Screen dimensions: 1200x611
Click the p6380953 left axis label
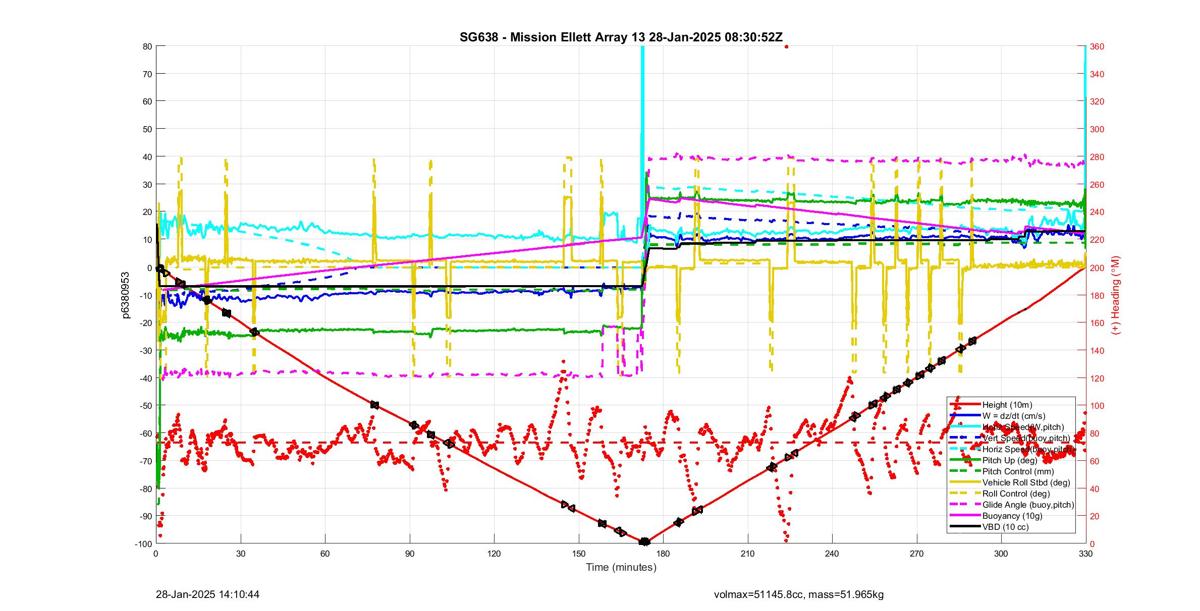point(127,295)
